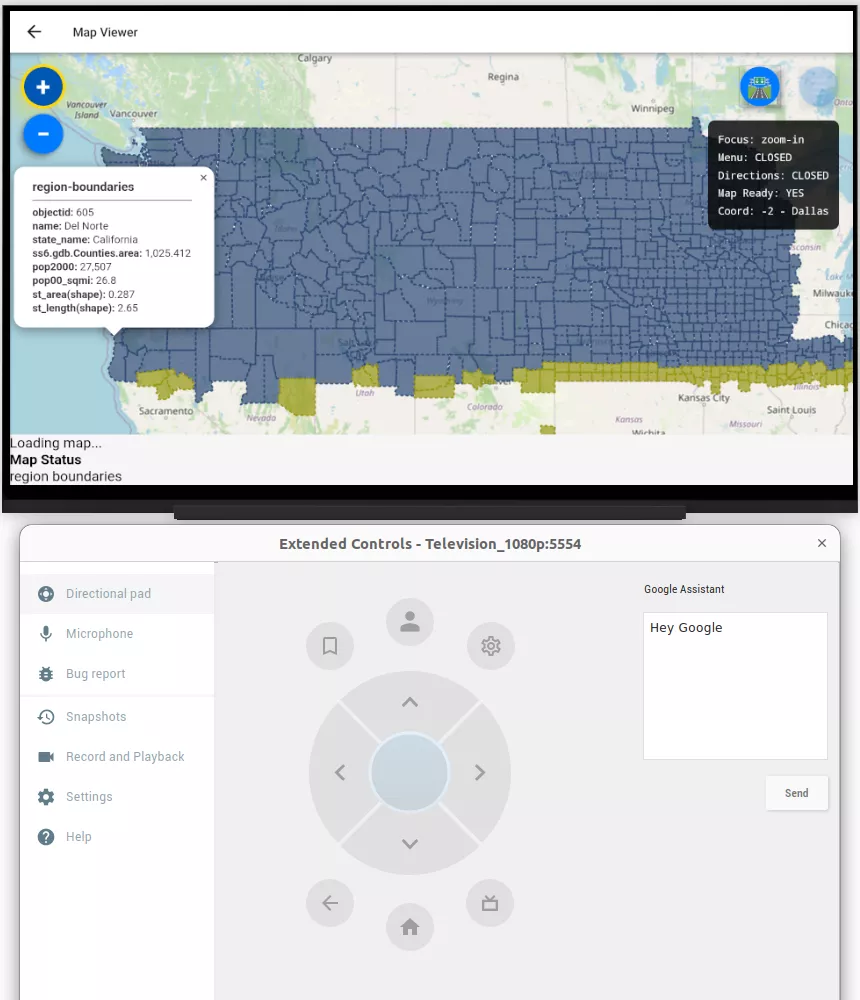Select Snapshots in Extended Controls sidebar

[96, 717]
